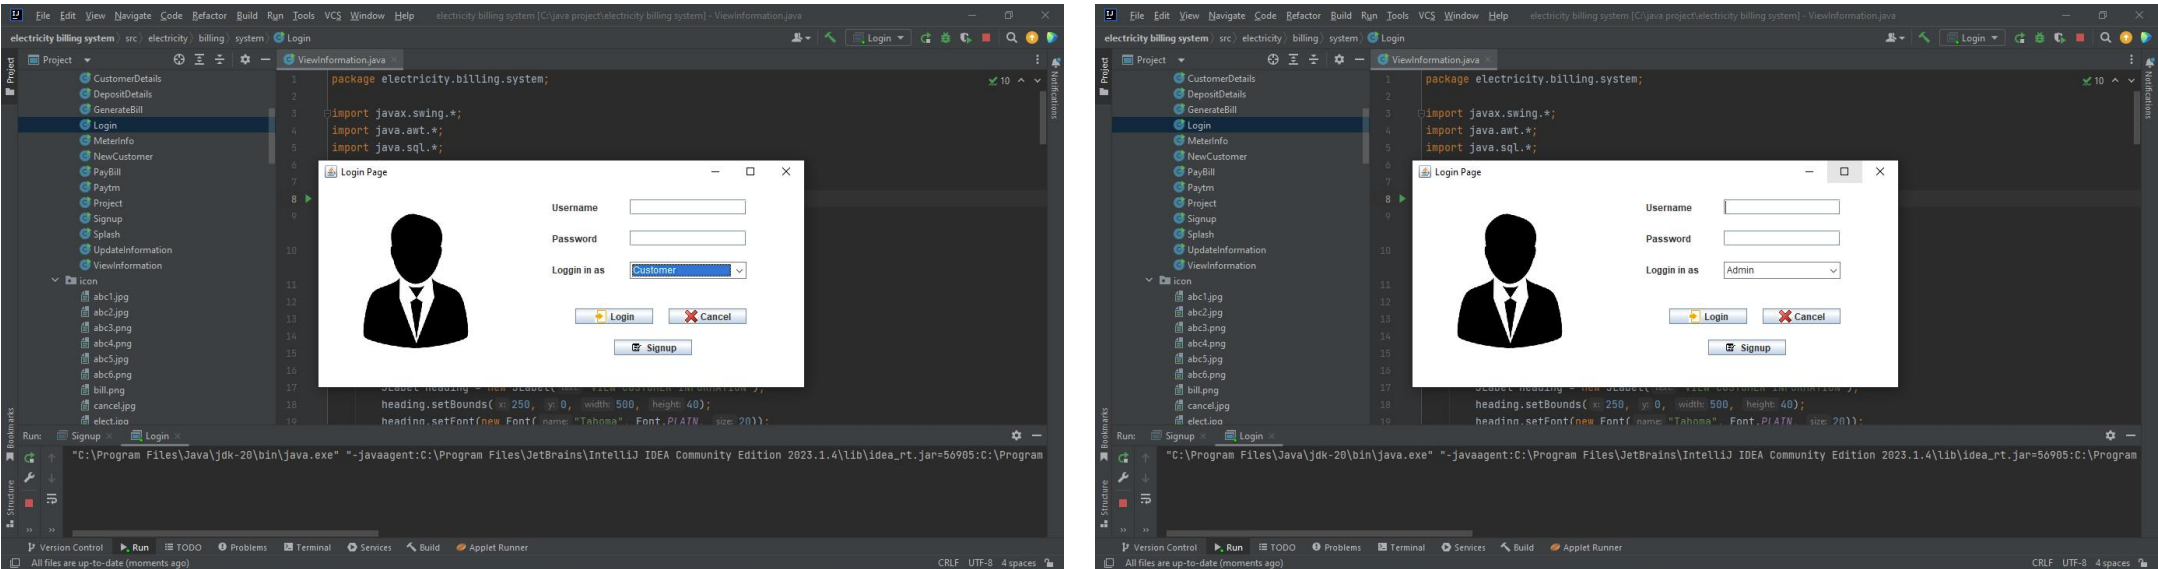Collapse the icon folder in left Project tree
Viewport: 2158px width, 569px height.
point(56,281)
